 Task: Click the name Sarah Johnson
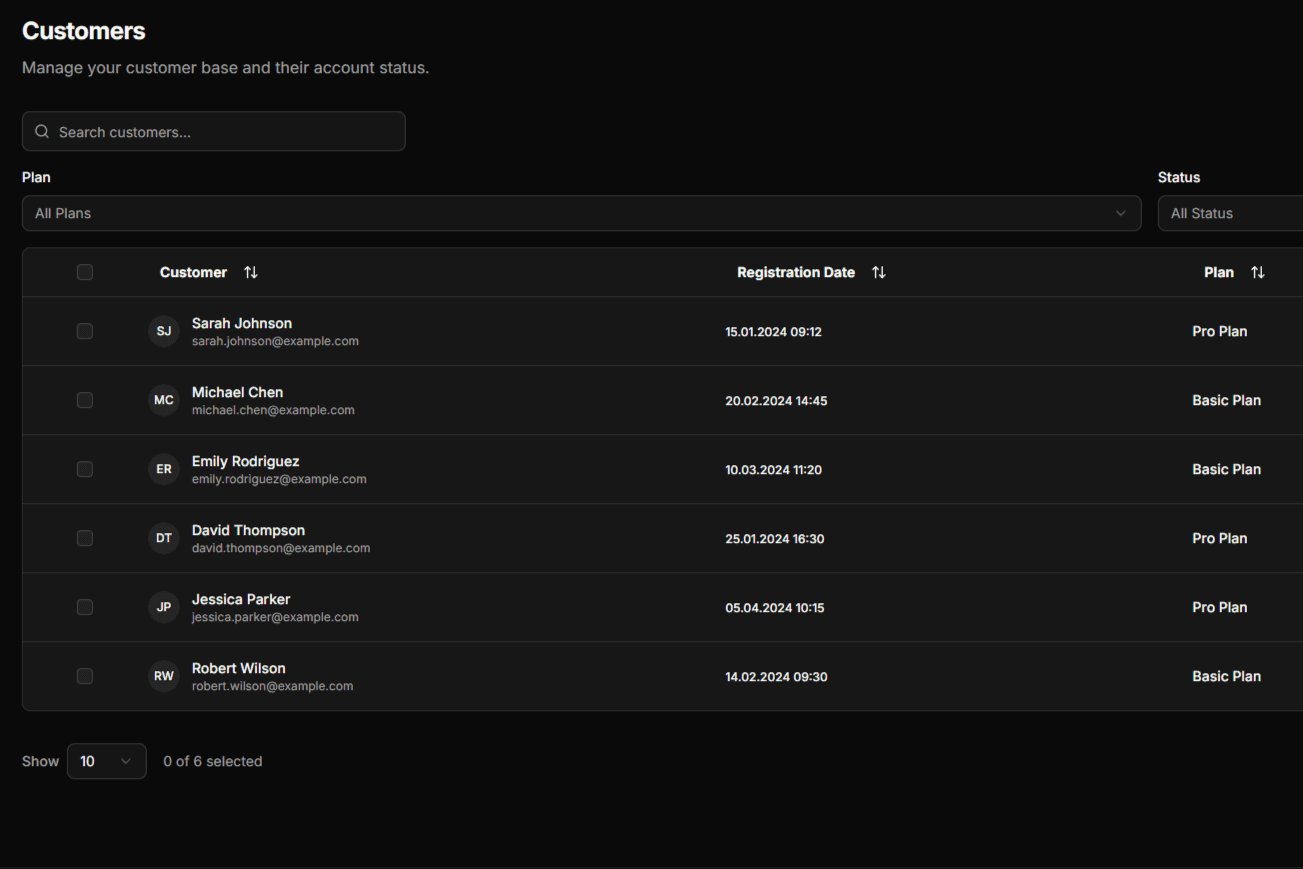click(x=242, y=323)
